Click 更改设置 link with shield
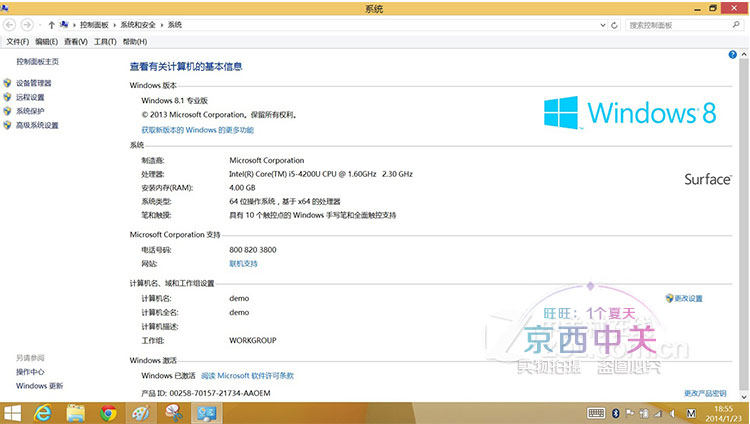The height and width of the screenshot is (424, 750). [x=684, y=299]
